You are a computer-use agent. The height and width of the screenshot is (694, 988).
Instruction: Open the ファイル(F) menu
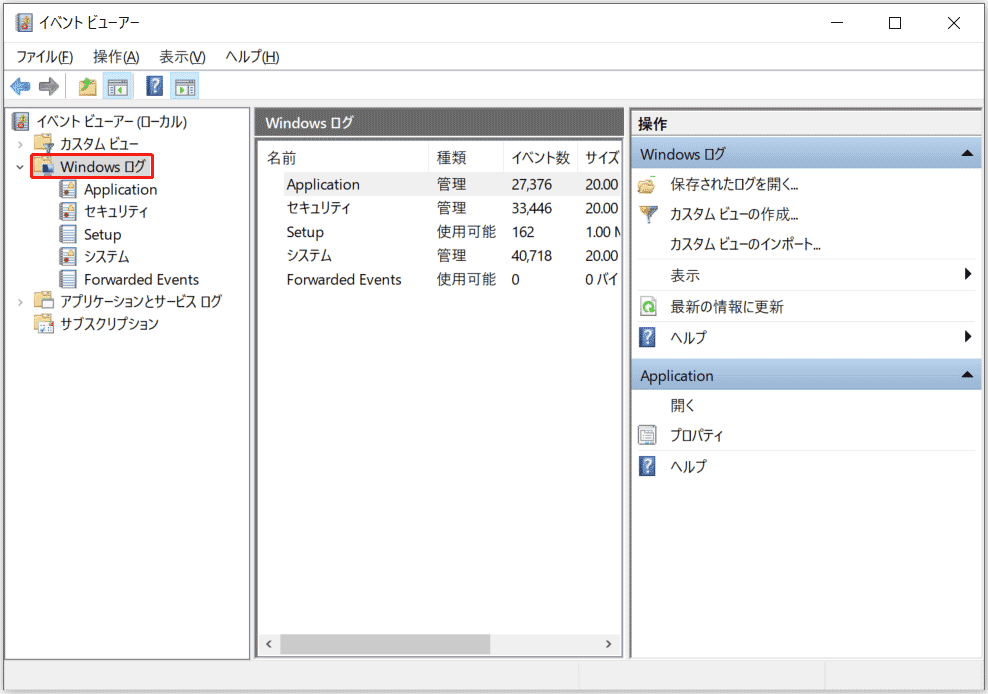[x=44, y=57]
